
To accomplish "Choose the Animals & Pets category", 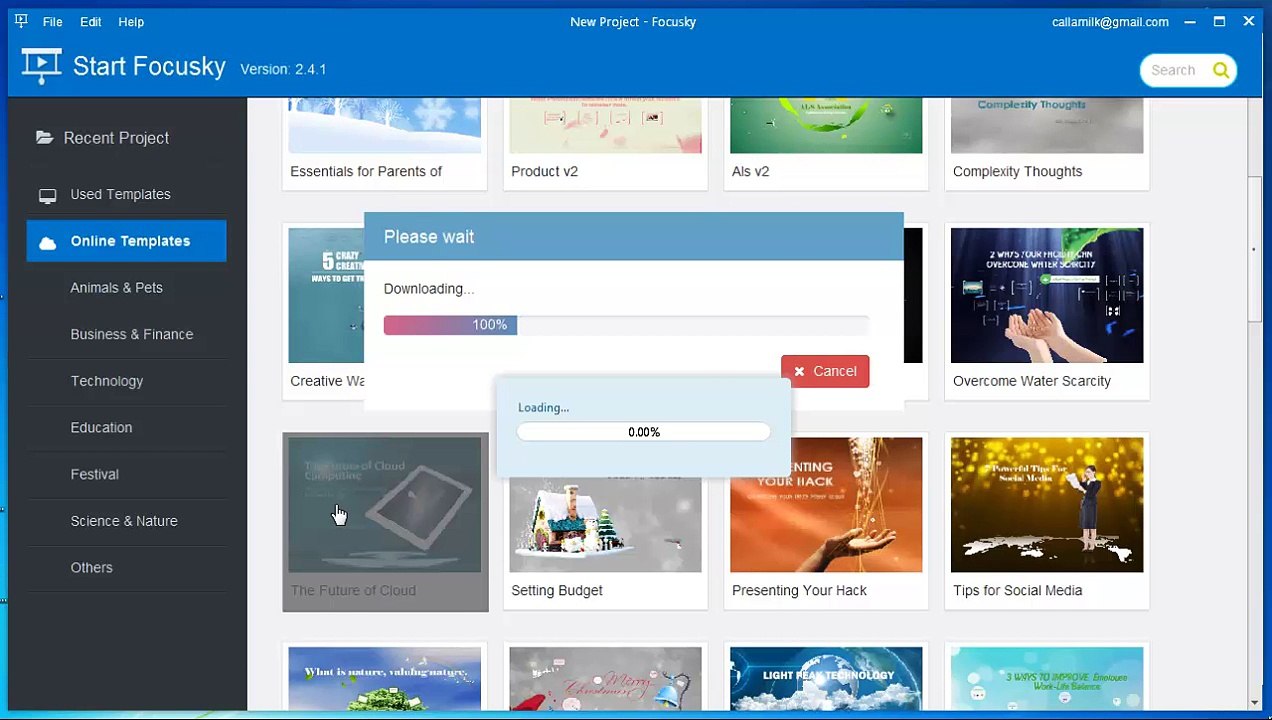I will click(x=116, y=288).
